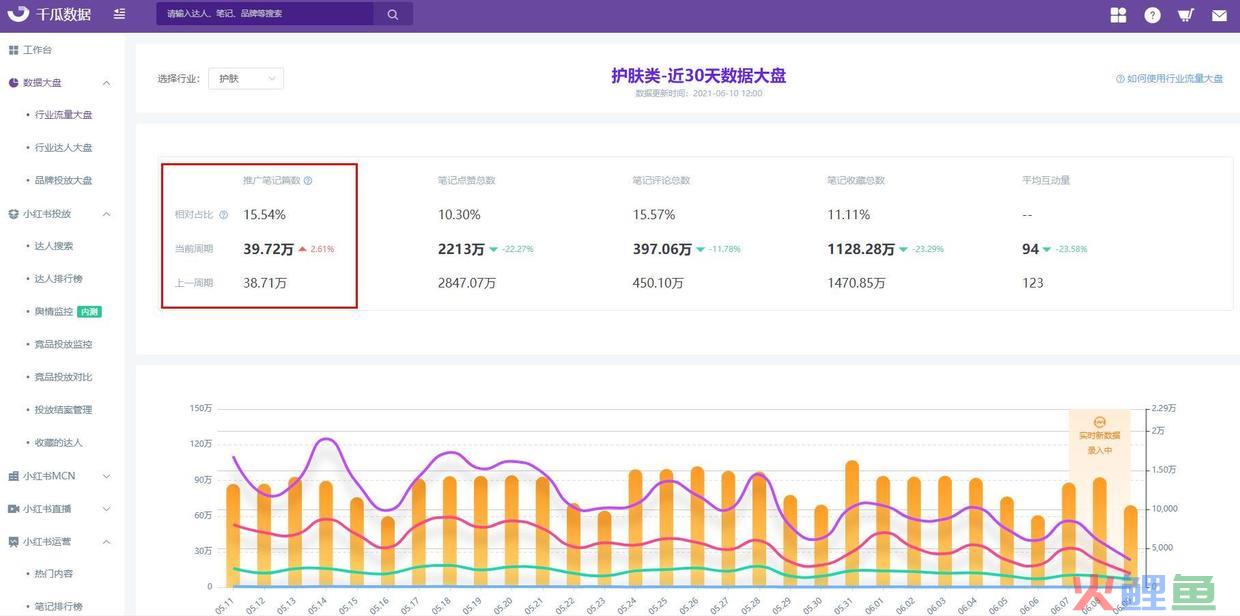Screen dimensions: 1240x616
Task: Click the 小红书运营 icon in sidebar
Action: click(x=14, y=542)
